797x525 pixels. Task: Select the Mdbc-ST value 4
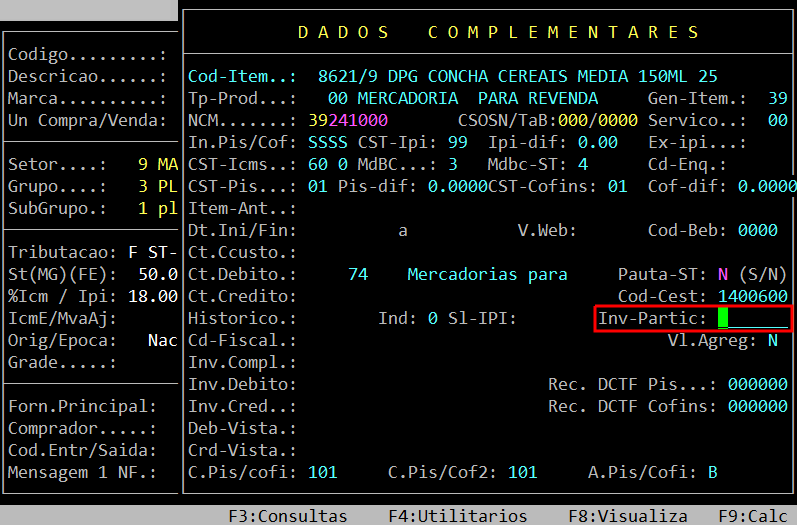click(x=582, y=164)
